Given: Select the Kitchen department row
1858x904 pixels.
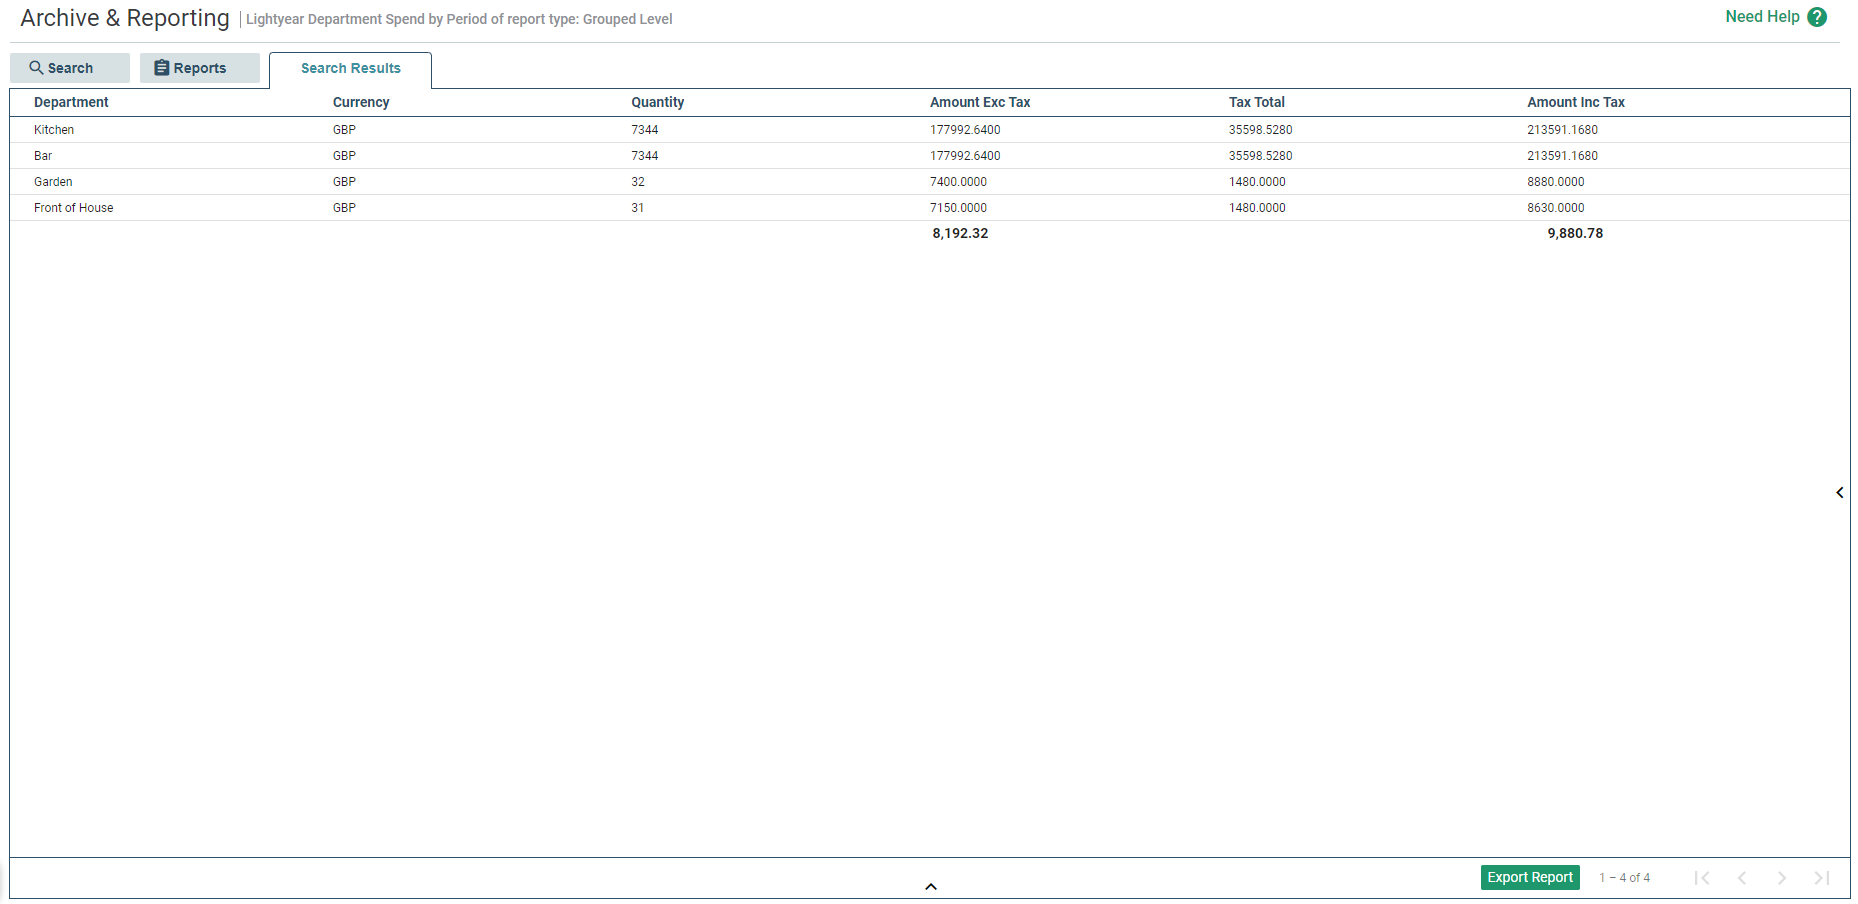Looking at the screenshot, I should point(930,130).
